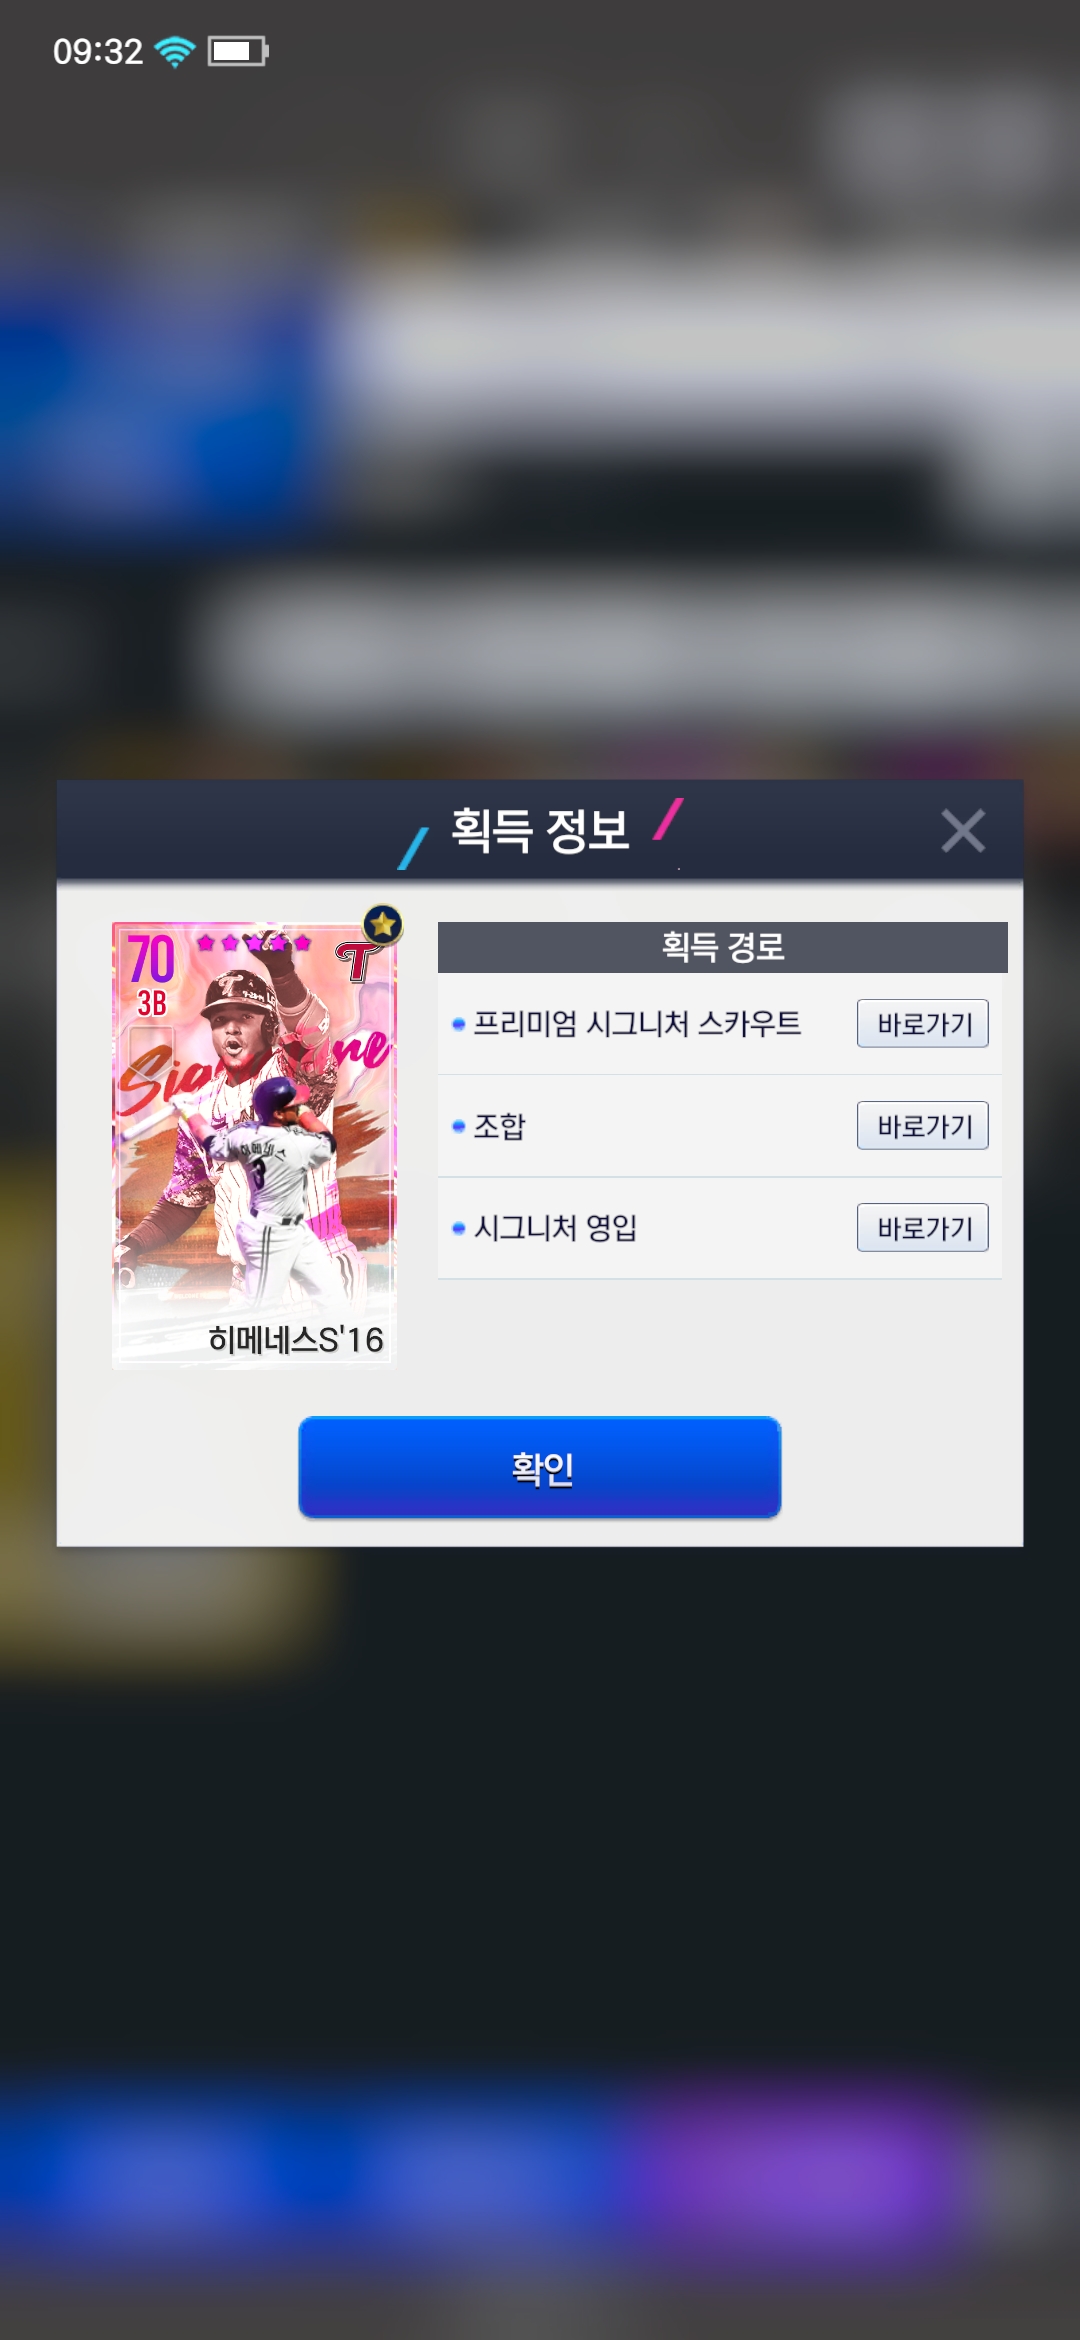Screen dimensions: 1080x2340
Task: Tap the 3B position label
Action: click(x=152, y=1003)
